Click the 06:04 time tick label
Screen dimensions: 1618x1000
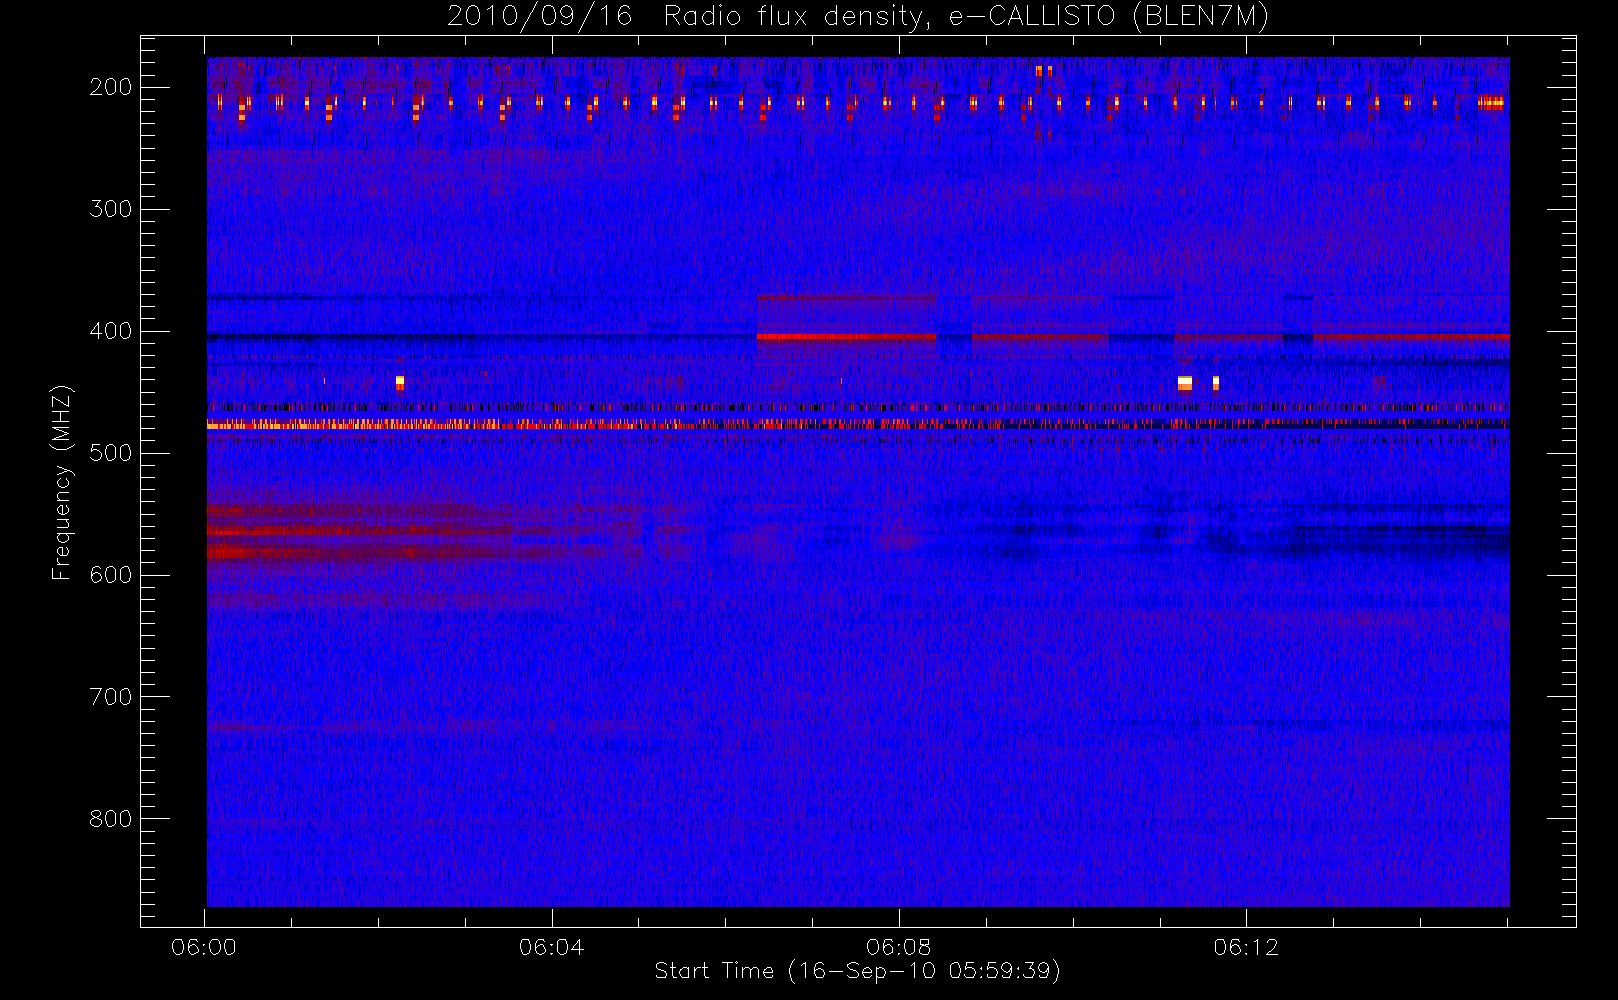[551, 947]
